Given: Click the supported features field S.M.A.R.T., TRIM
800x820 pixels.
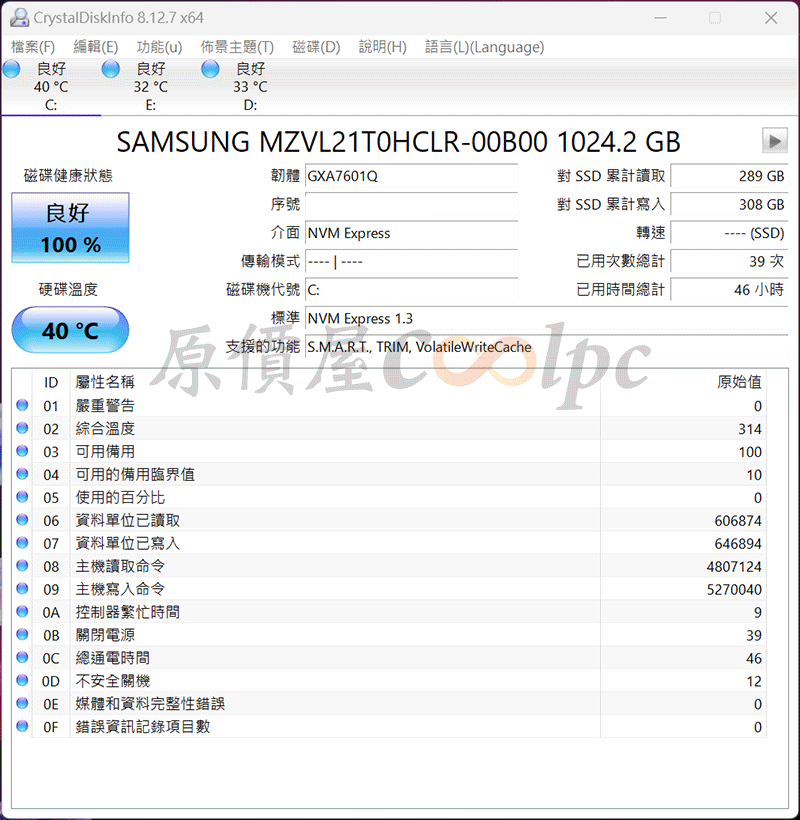Looking at the screenshot, I should coord(546,347).
